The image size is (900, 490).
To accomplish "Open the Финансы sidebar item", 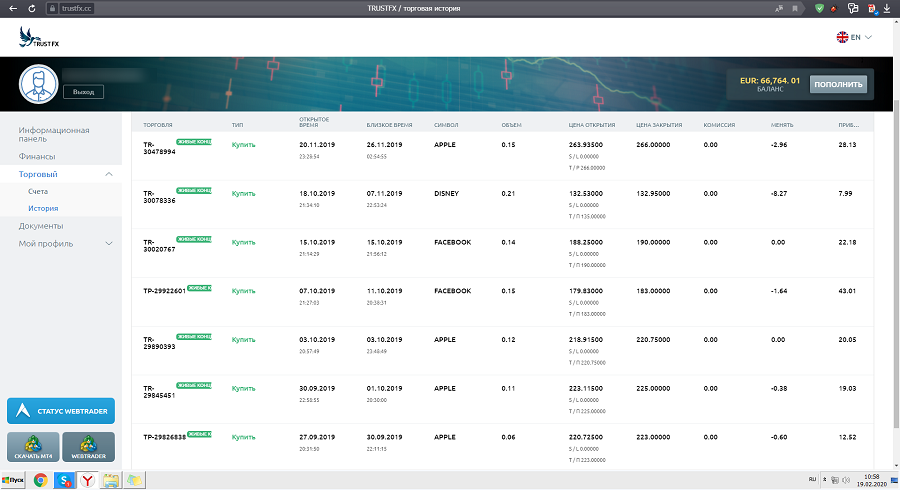I will click(x=37, y=156).
